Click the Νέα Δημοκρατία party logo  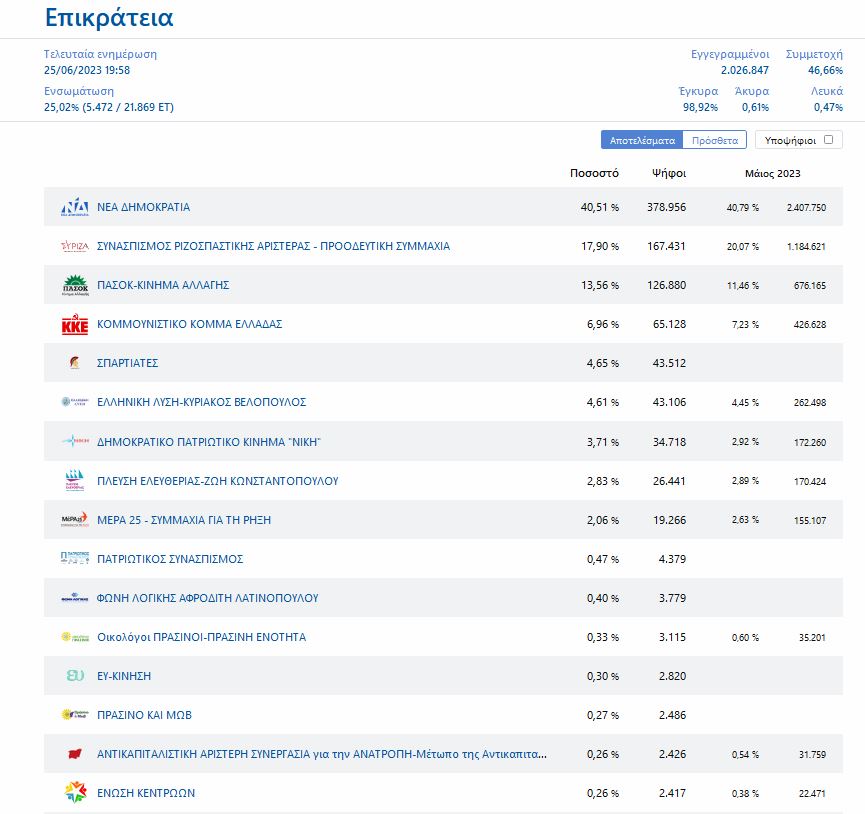coord(75,207)
